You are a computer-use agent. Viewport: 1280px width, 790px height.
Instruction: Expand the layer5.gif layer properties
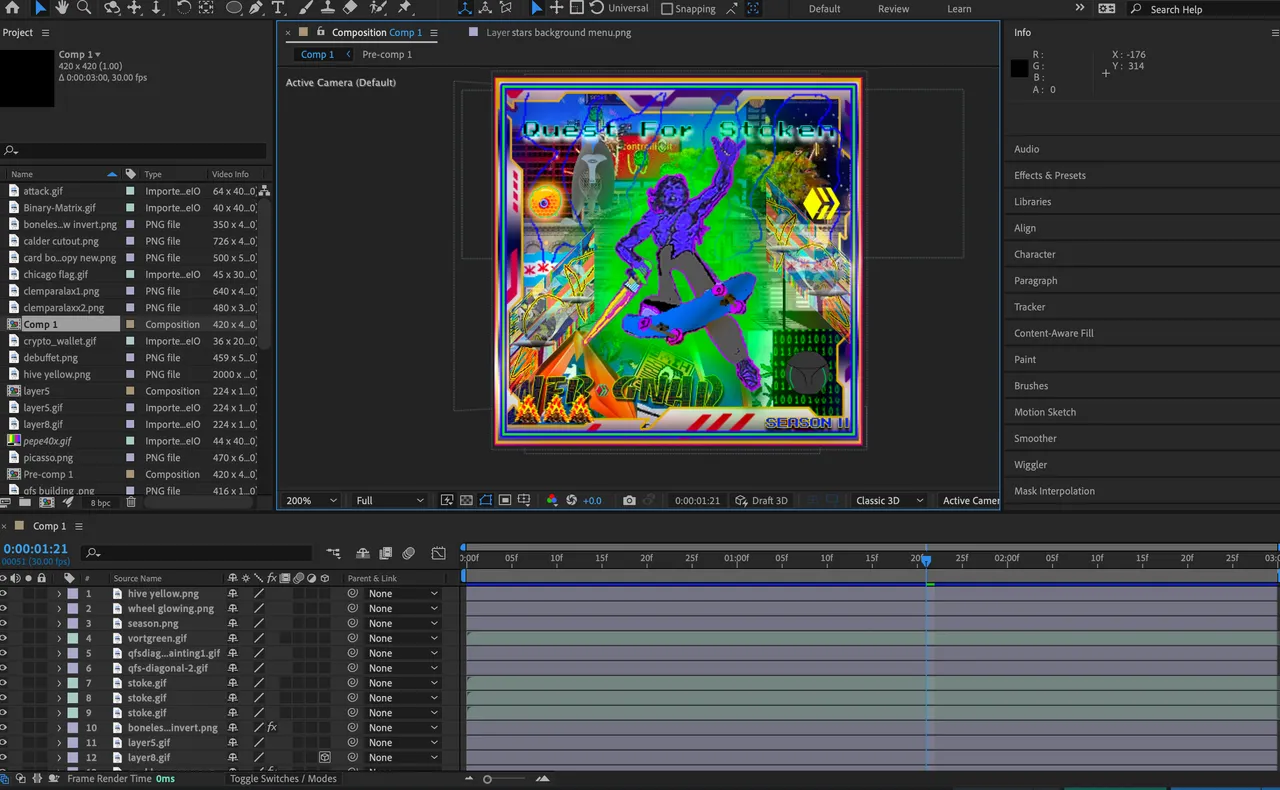click(58, 743)
